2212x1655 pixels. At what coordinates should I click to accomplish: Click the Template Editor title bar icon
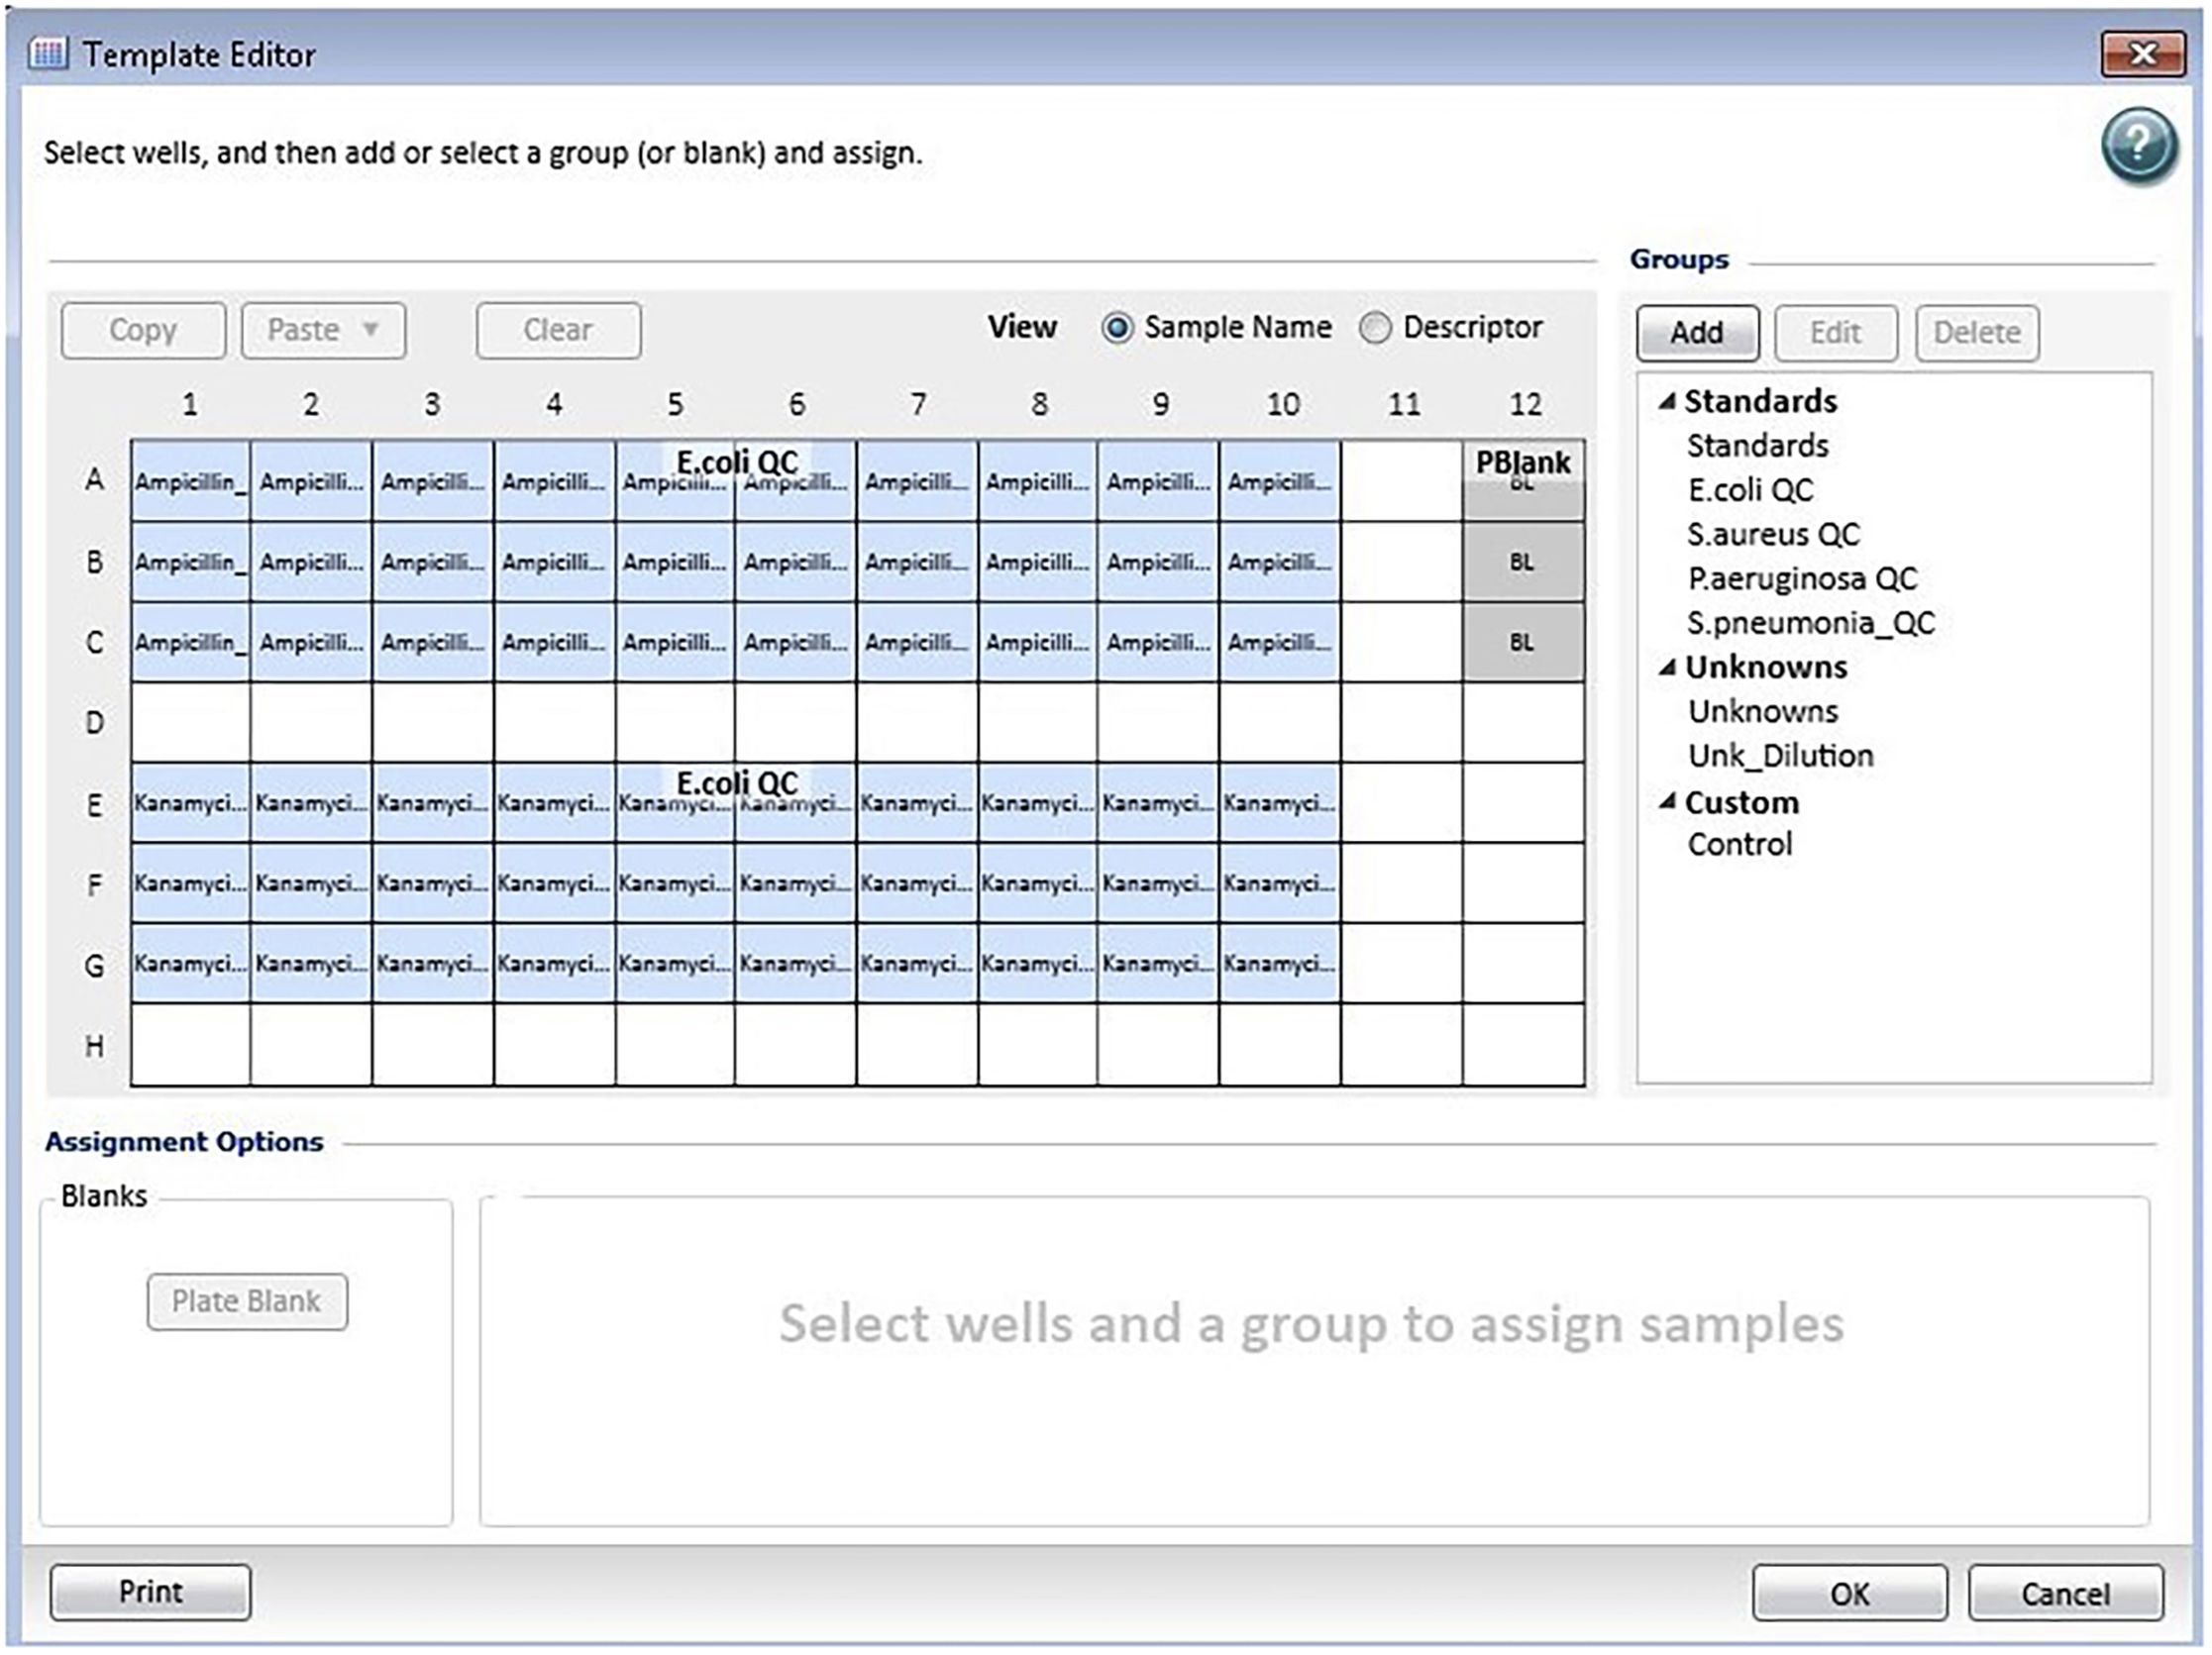tap(48, 53)
